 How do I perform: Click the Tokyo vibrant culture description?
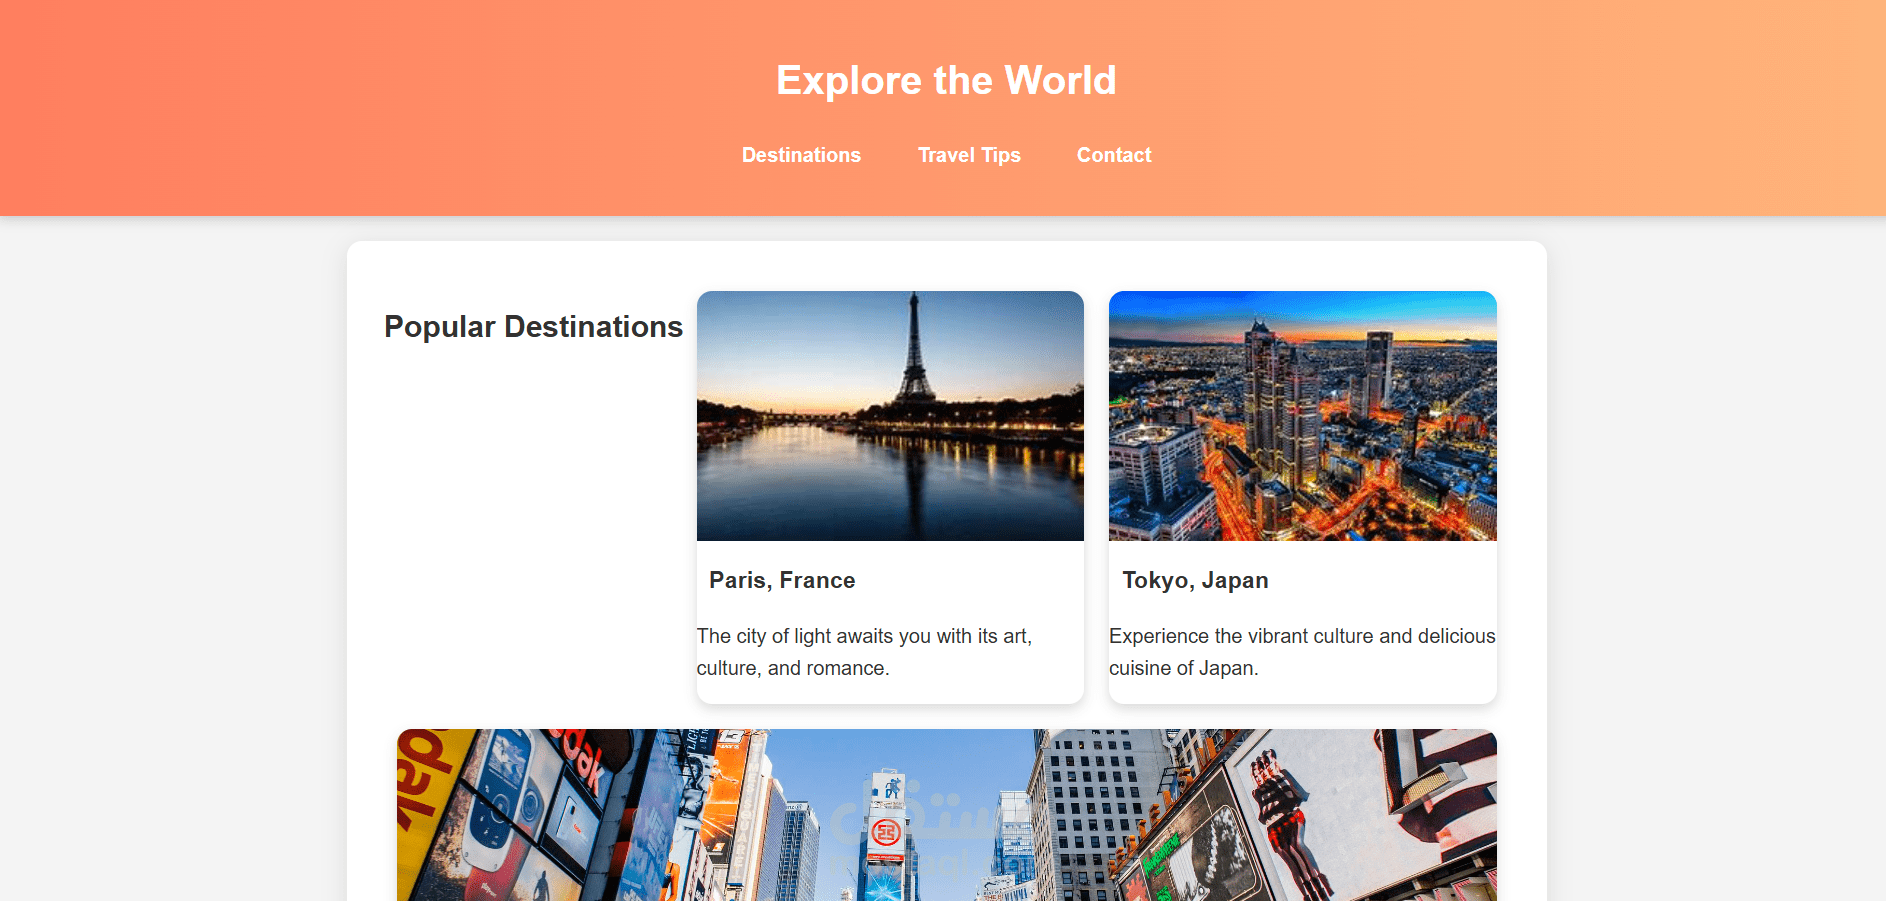tap(1302, 652)
